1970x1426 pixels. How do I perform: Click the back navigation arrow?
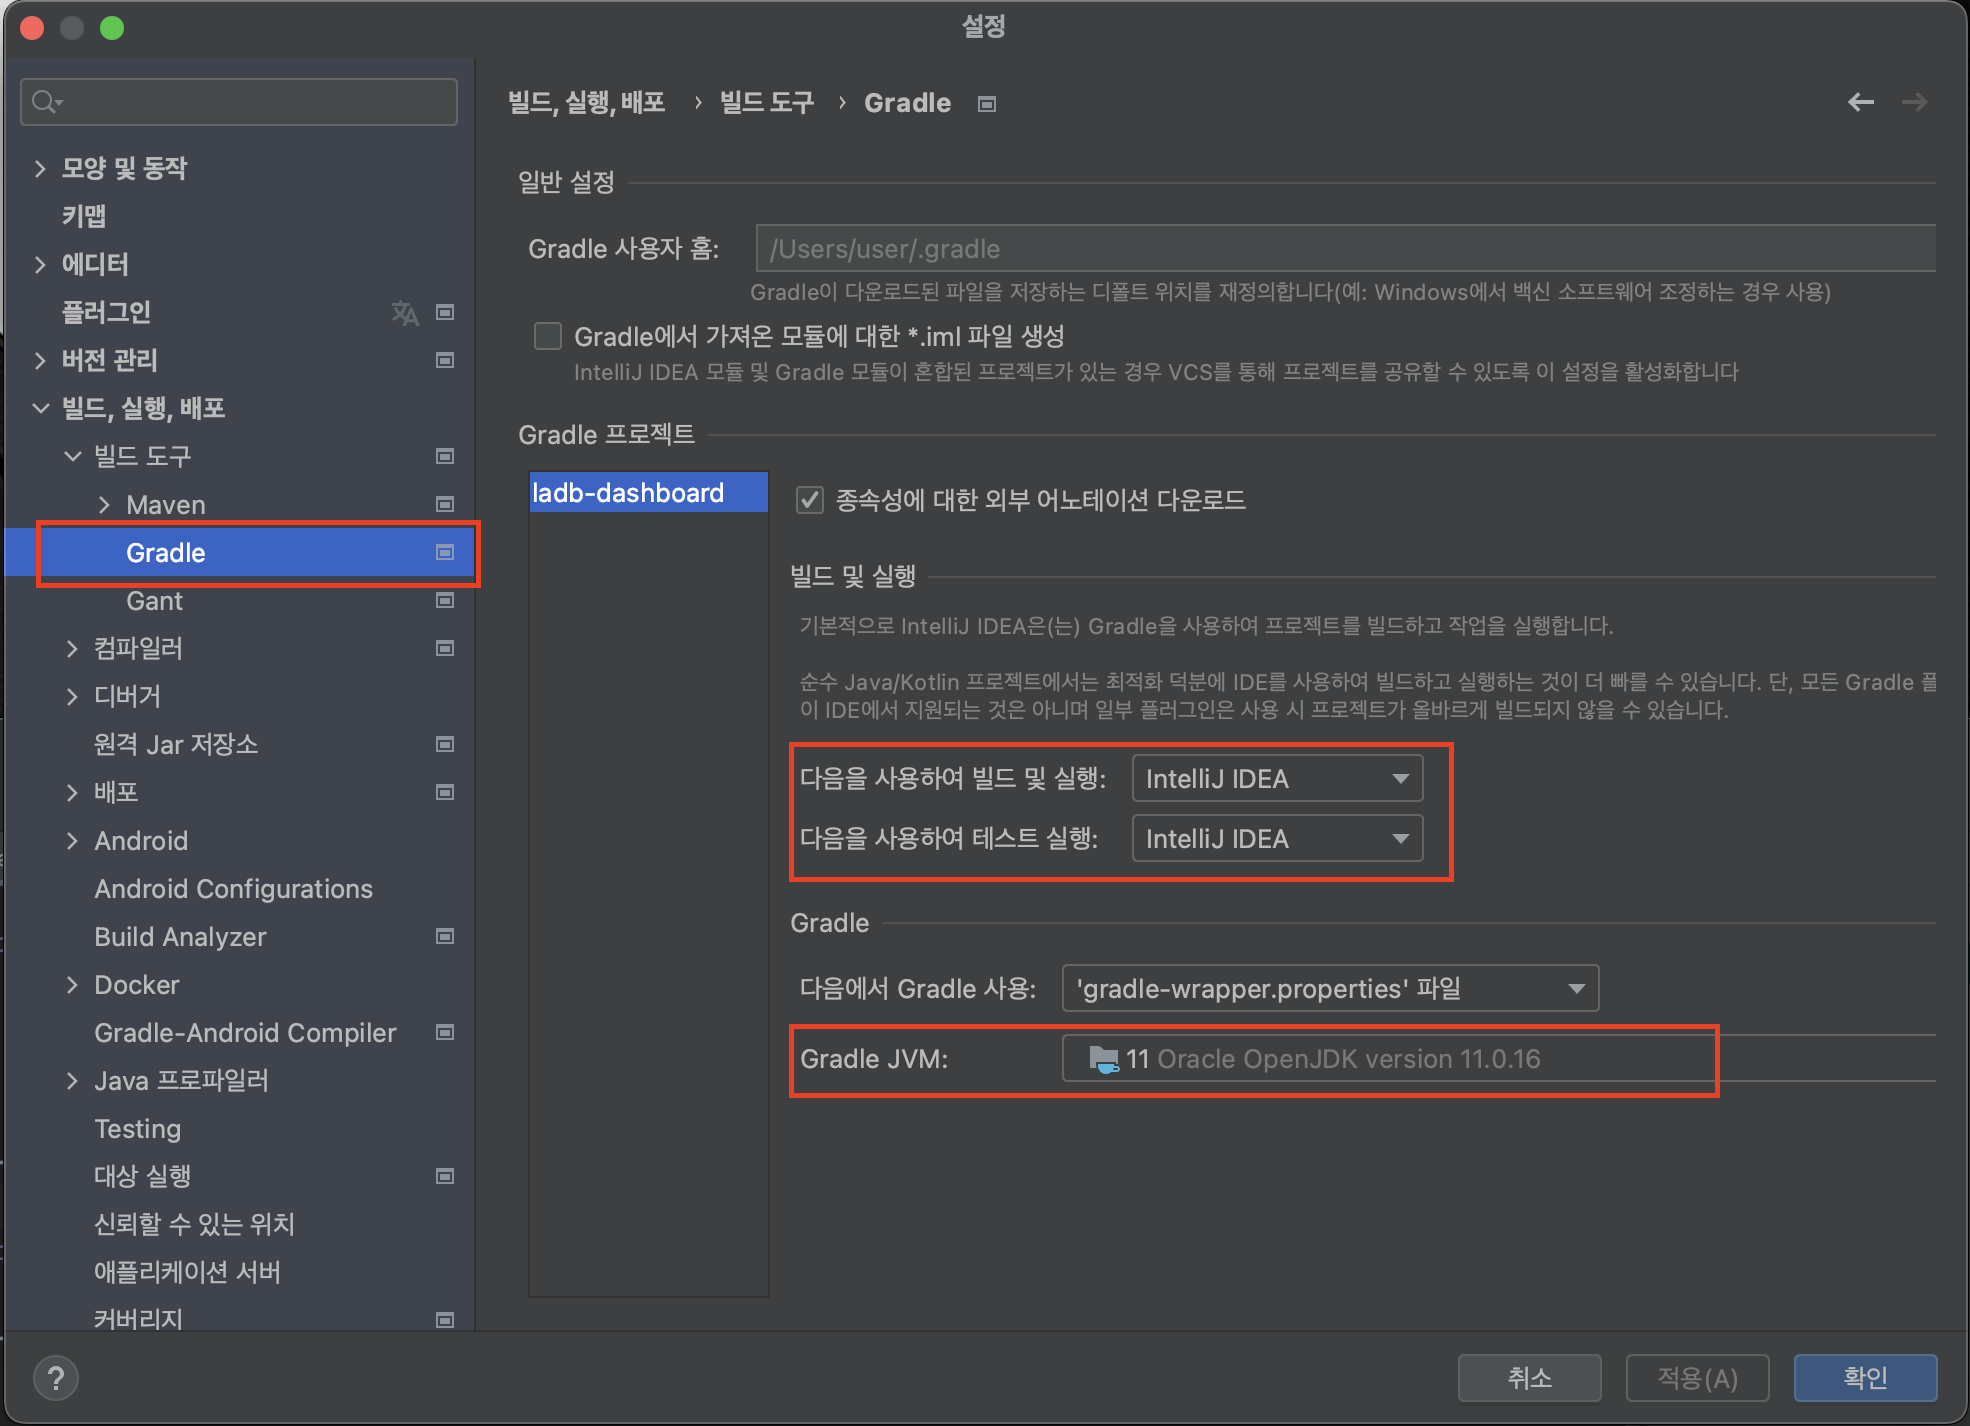(x=1860, y=102)
